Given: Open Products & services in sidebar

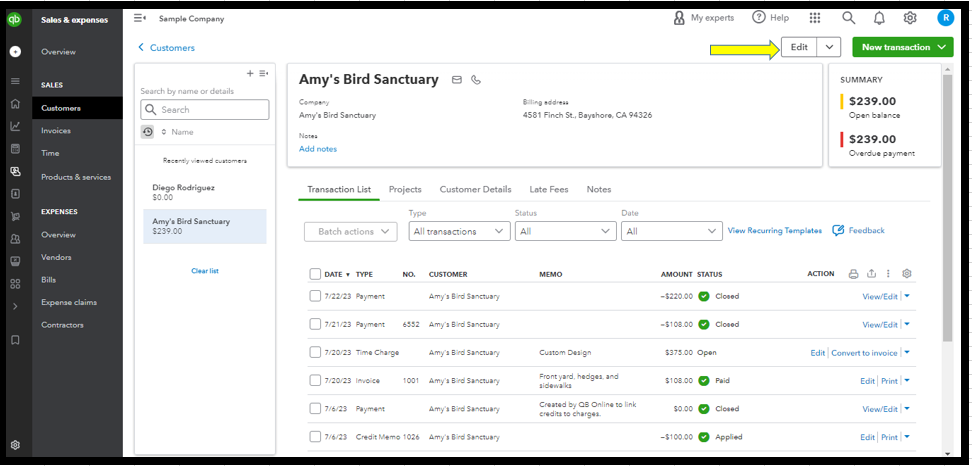Looking at the screenshot, I should (x=77, y=177).
